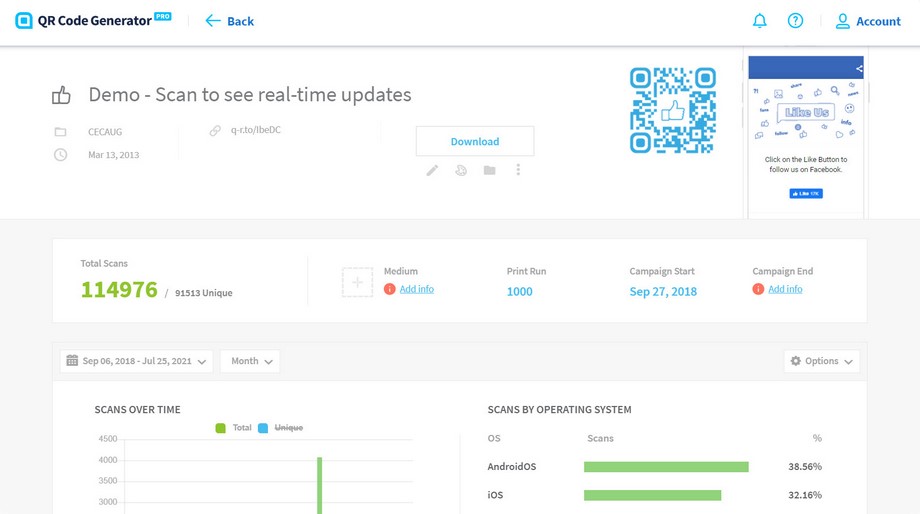Open the three-dot more options menu
The image size is (920, 514).
518,171
